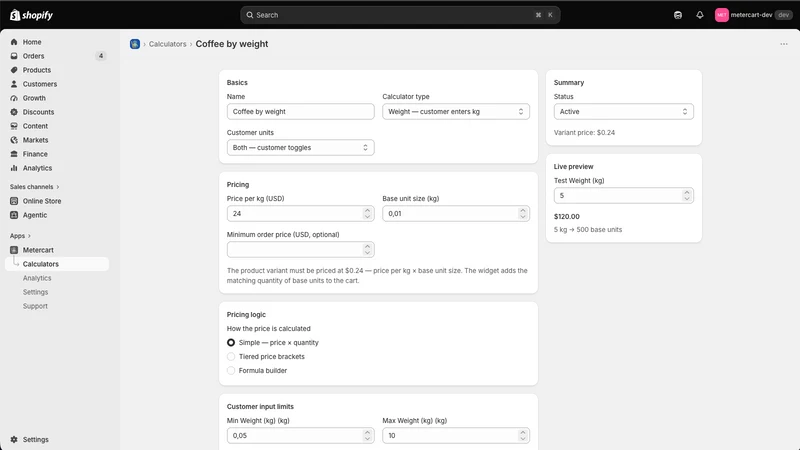The width and height of the screenshot is (800, 450).
Task: Expand Sales channels section
Action: 34,187
